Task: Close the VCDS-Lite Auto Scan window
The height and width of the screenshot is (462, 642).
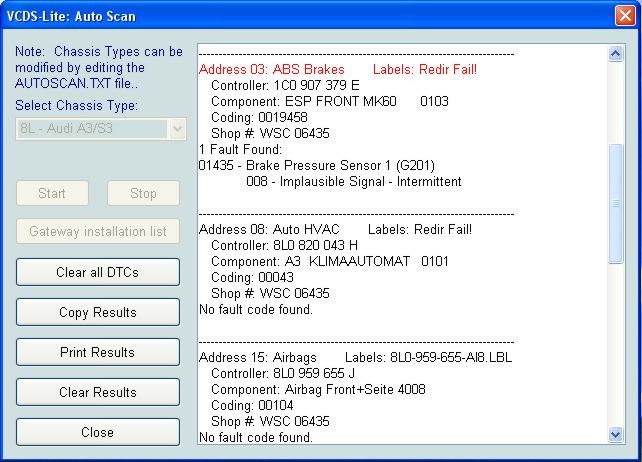Action: (625, 16)
